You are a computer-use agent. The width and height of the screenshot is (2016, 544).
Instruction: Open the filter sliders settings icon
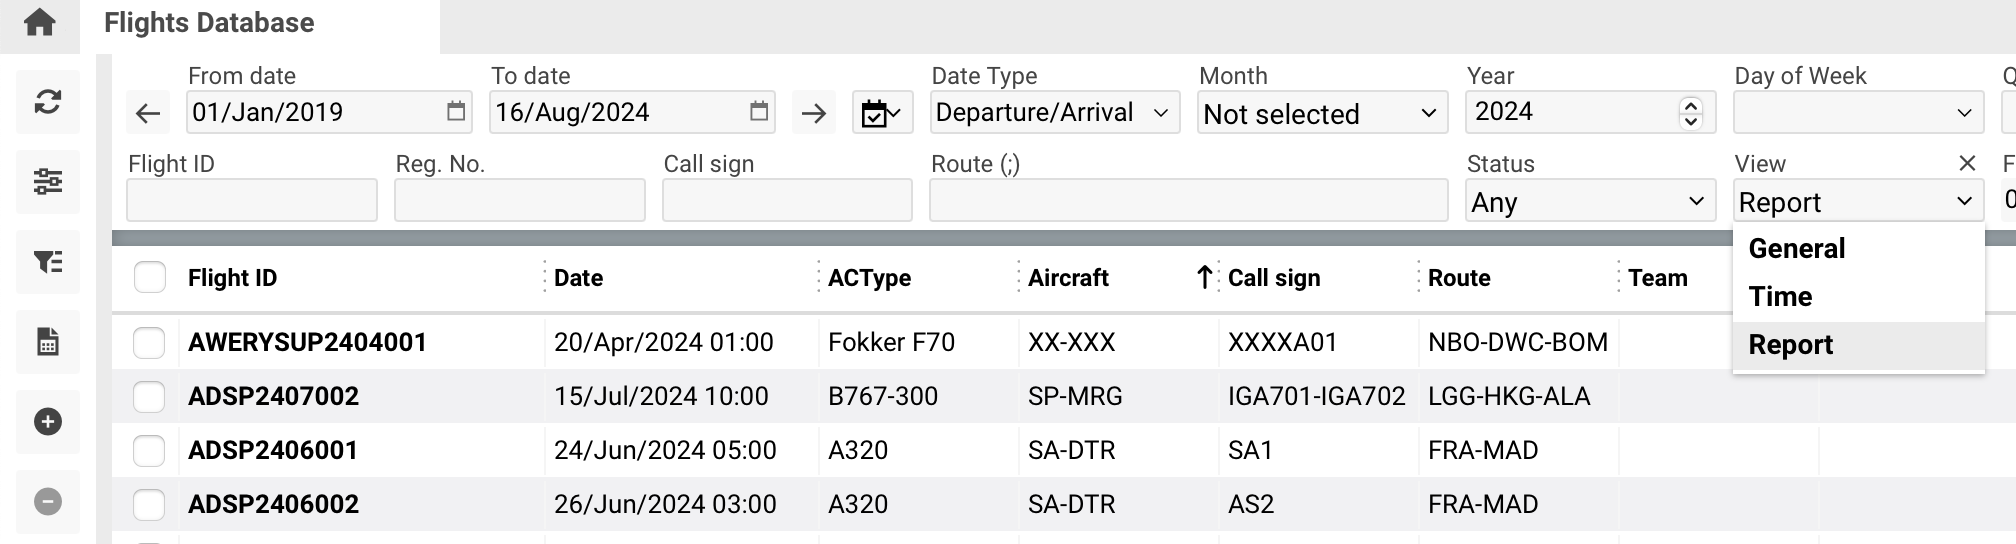(x=48, y=181)
